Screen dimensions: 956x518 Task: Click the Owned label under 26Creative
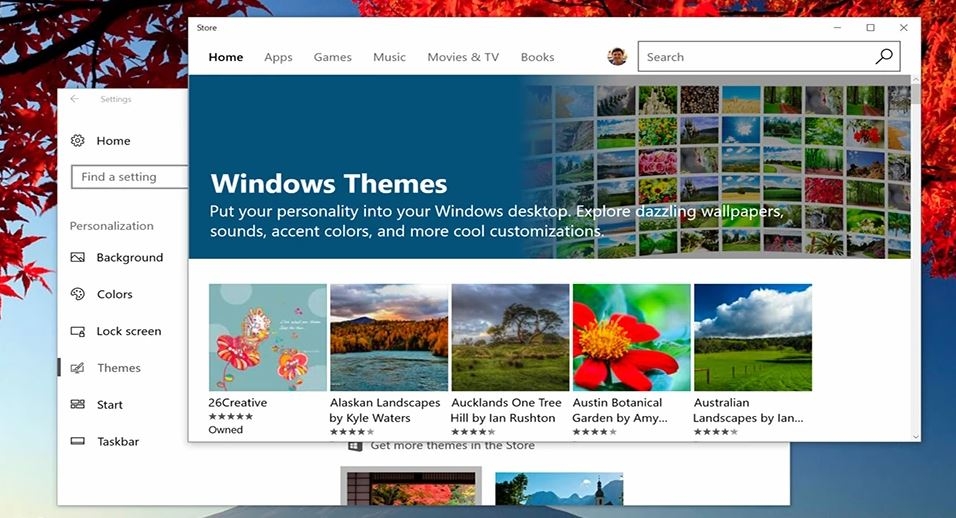tap(226, 430)
